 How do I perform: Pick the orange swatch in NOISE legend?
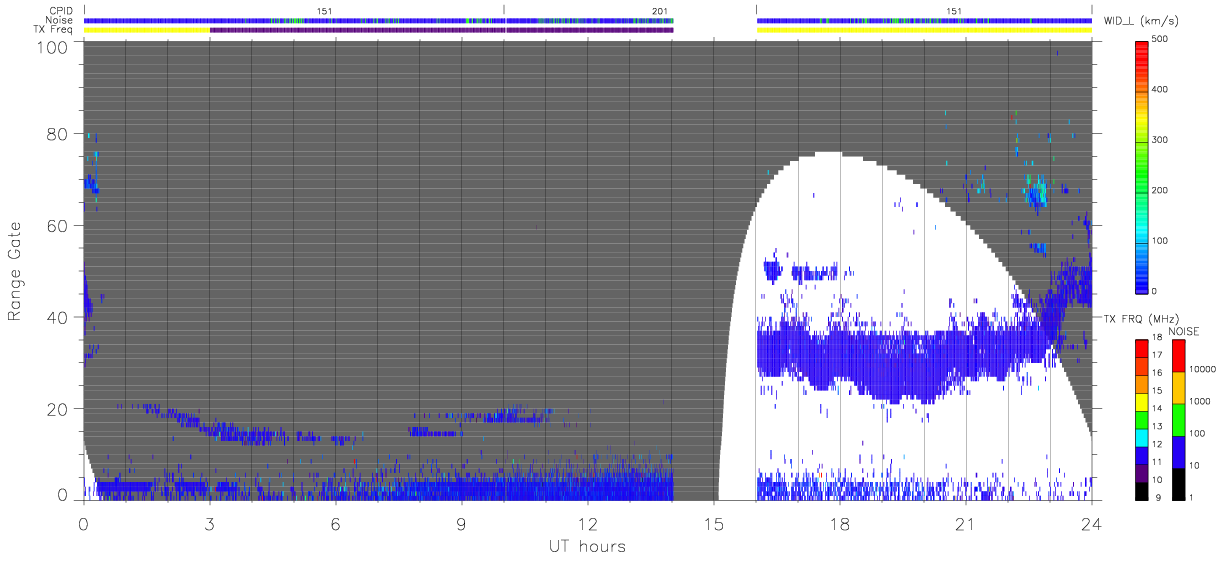tap(1178, 387)
